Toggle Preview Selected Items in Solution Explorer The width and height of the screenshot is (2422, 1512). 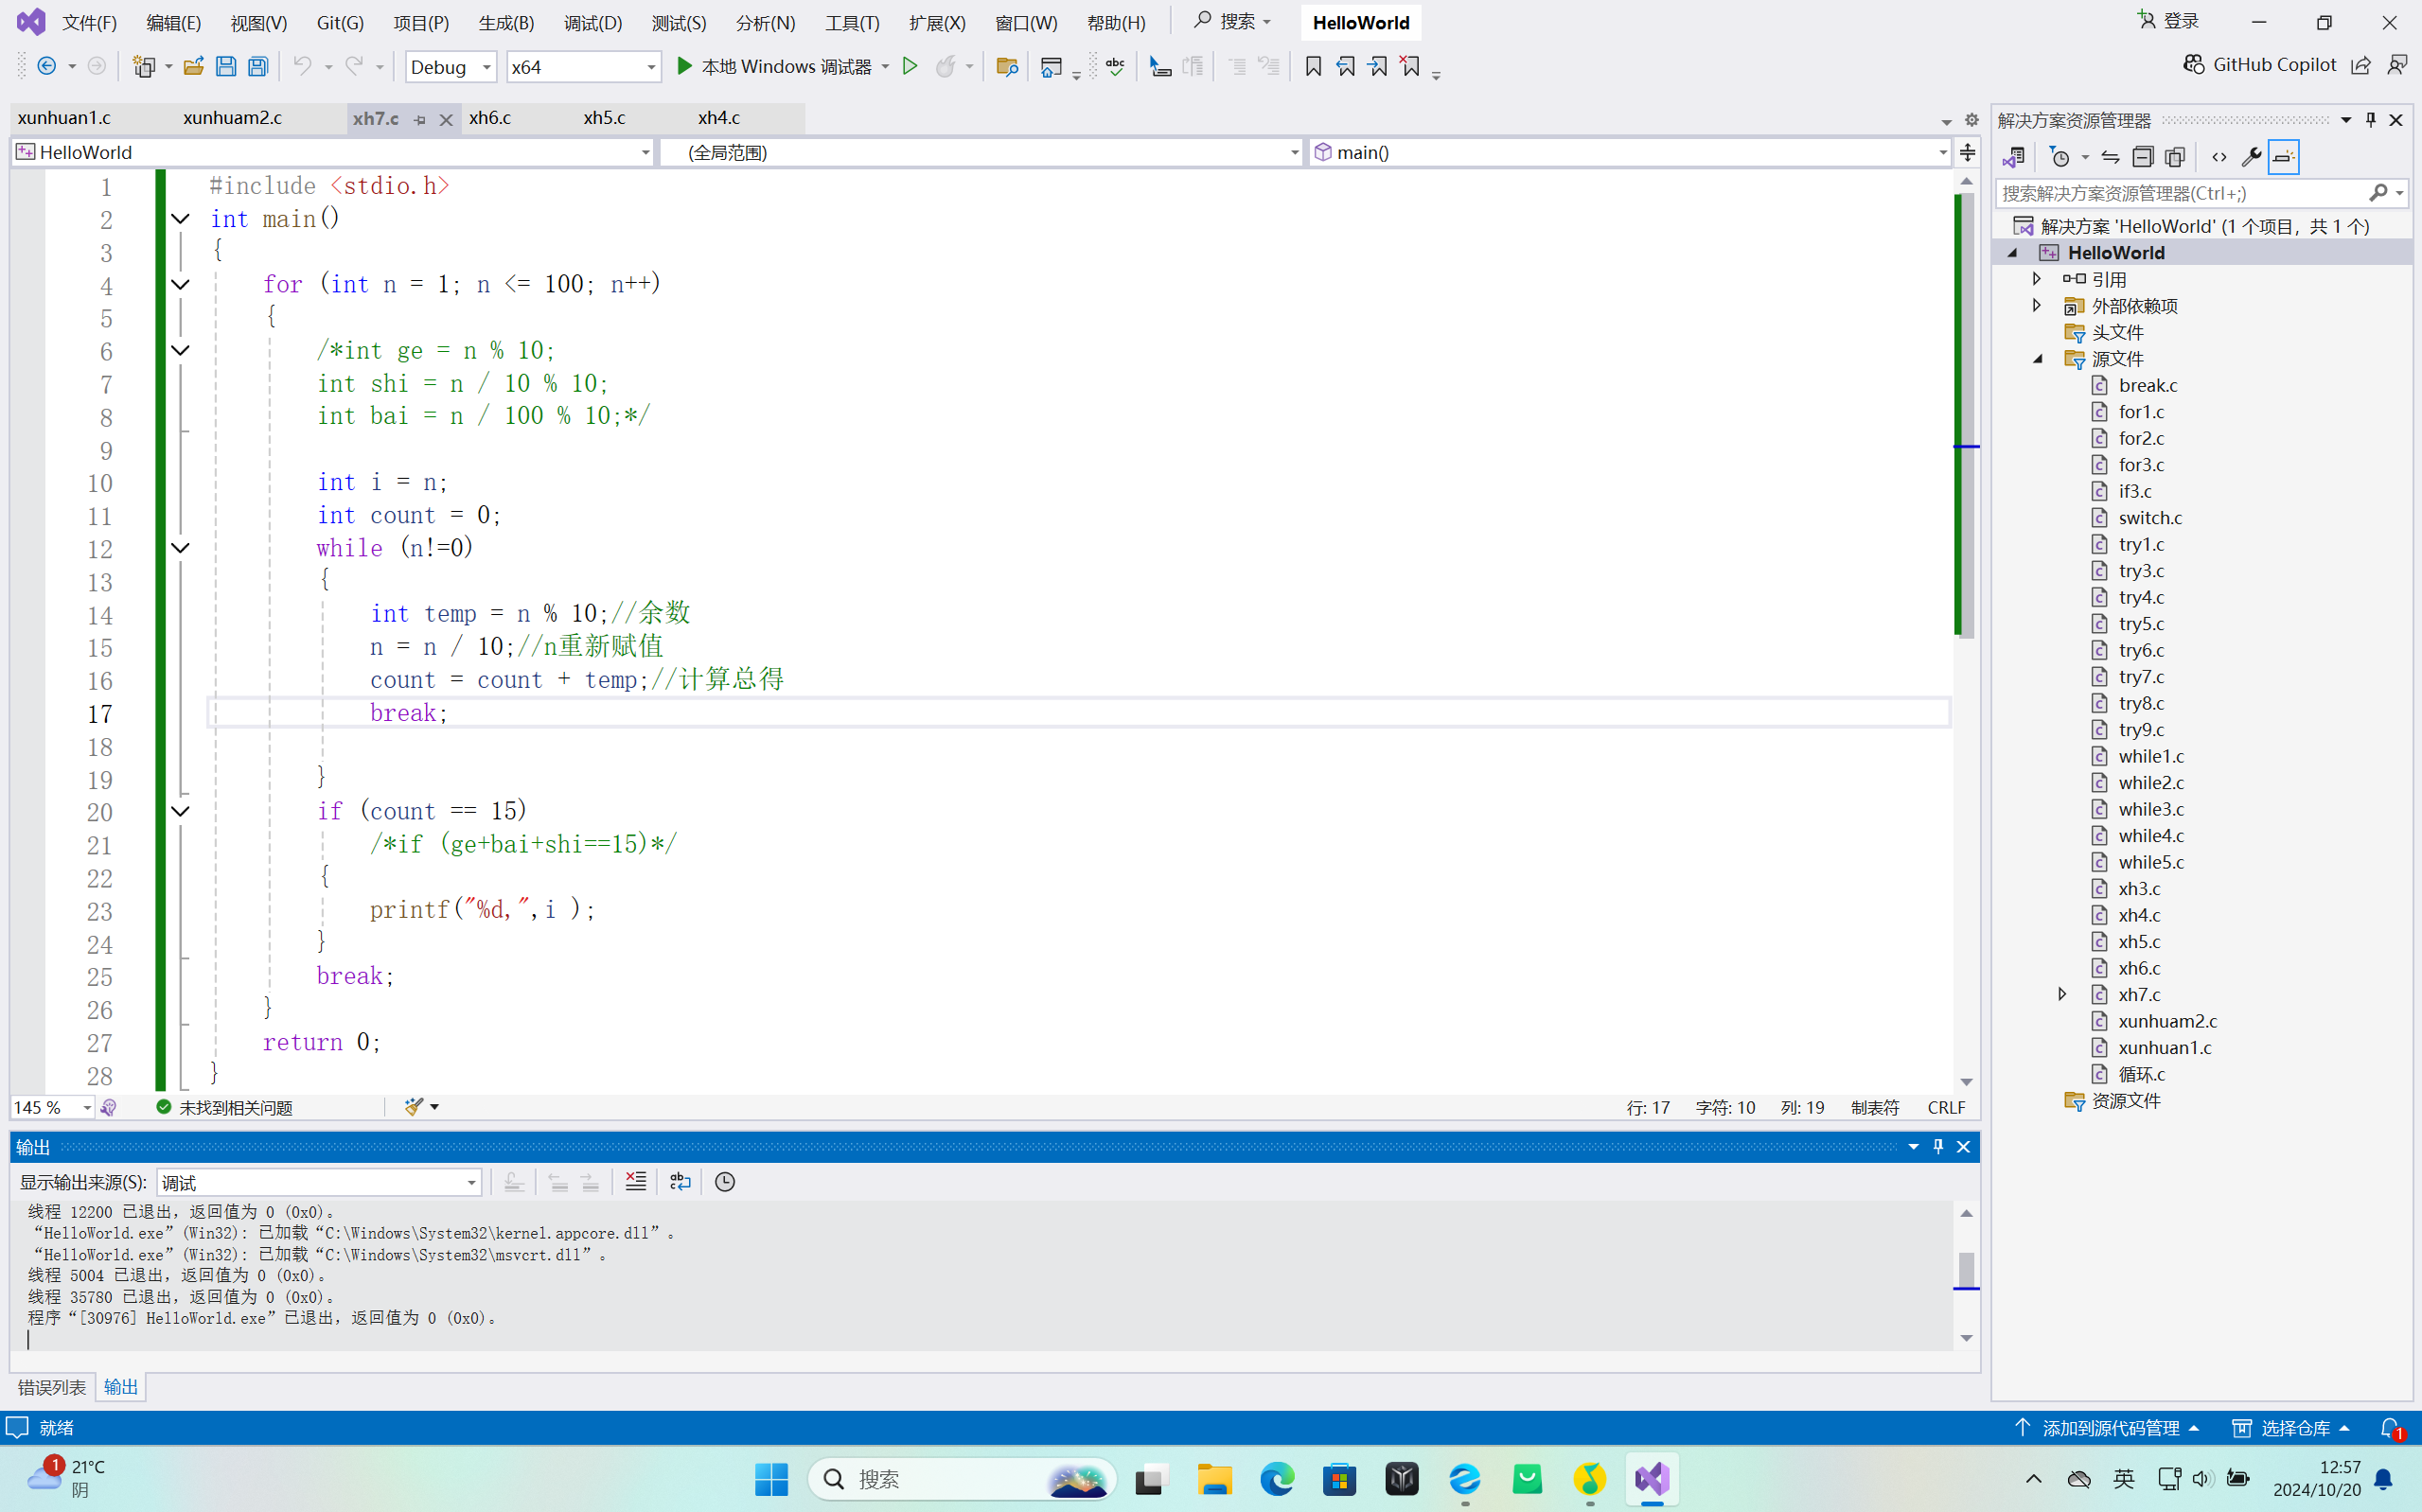point(2283,157)
